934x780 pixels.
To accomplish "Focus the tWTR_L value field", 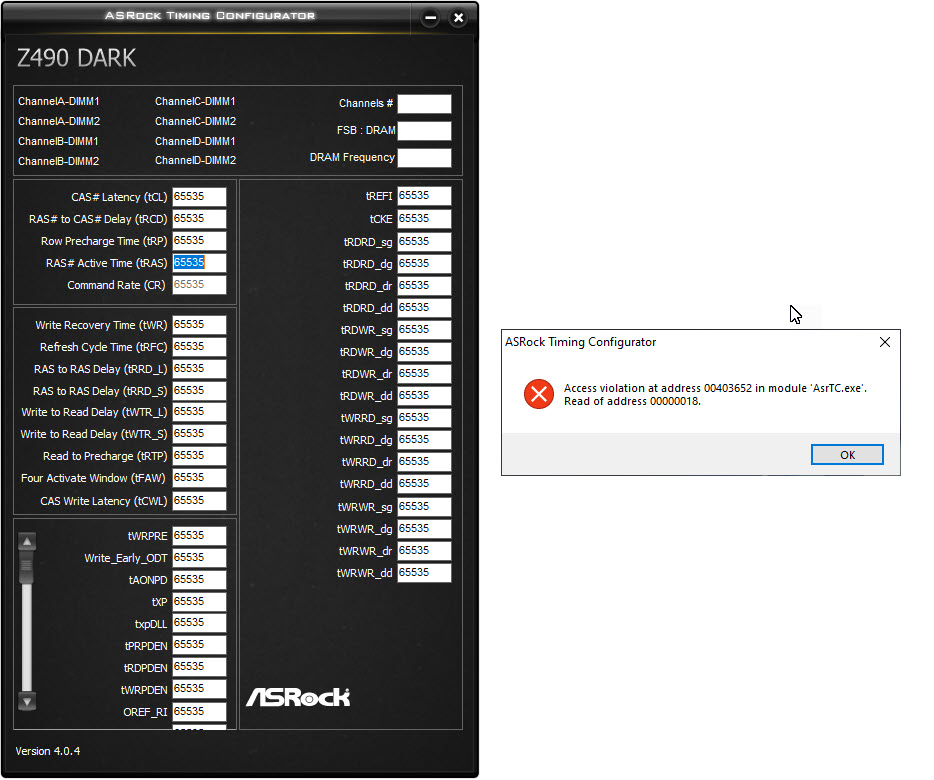I will [x=200, y=412].
